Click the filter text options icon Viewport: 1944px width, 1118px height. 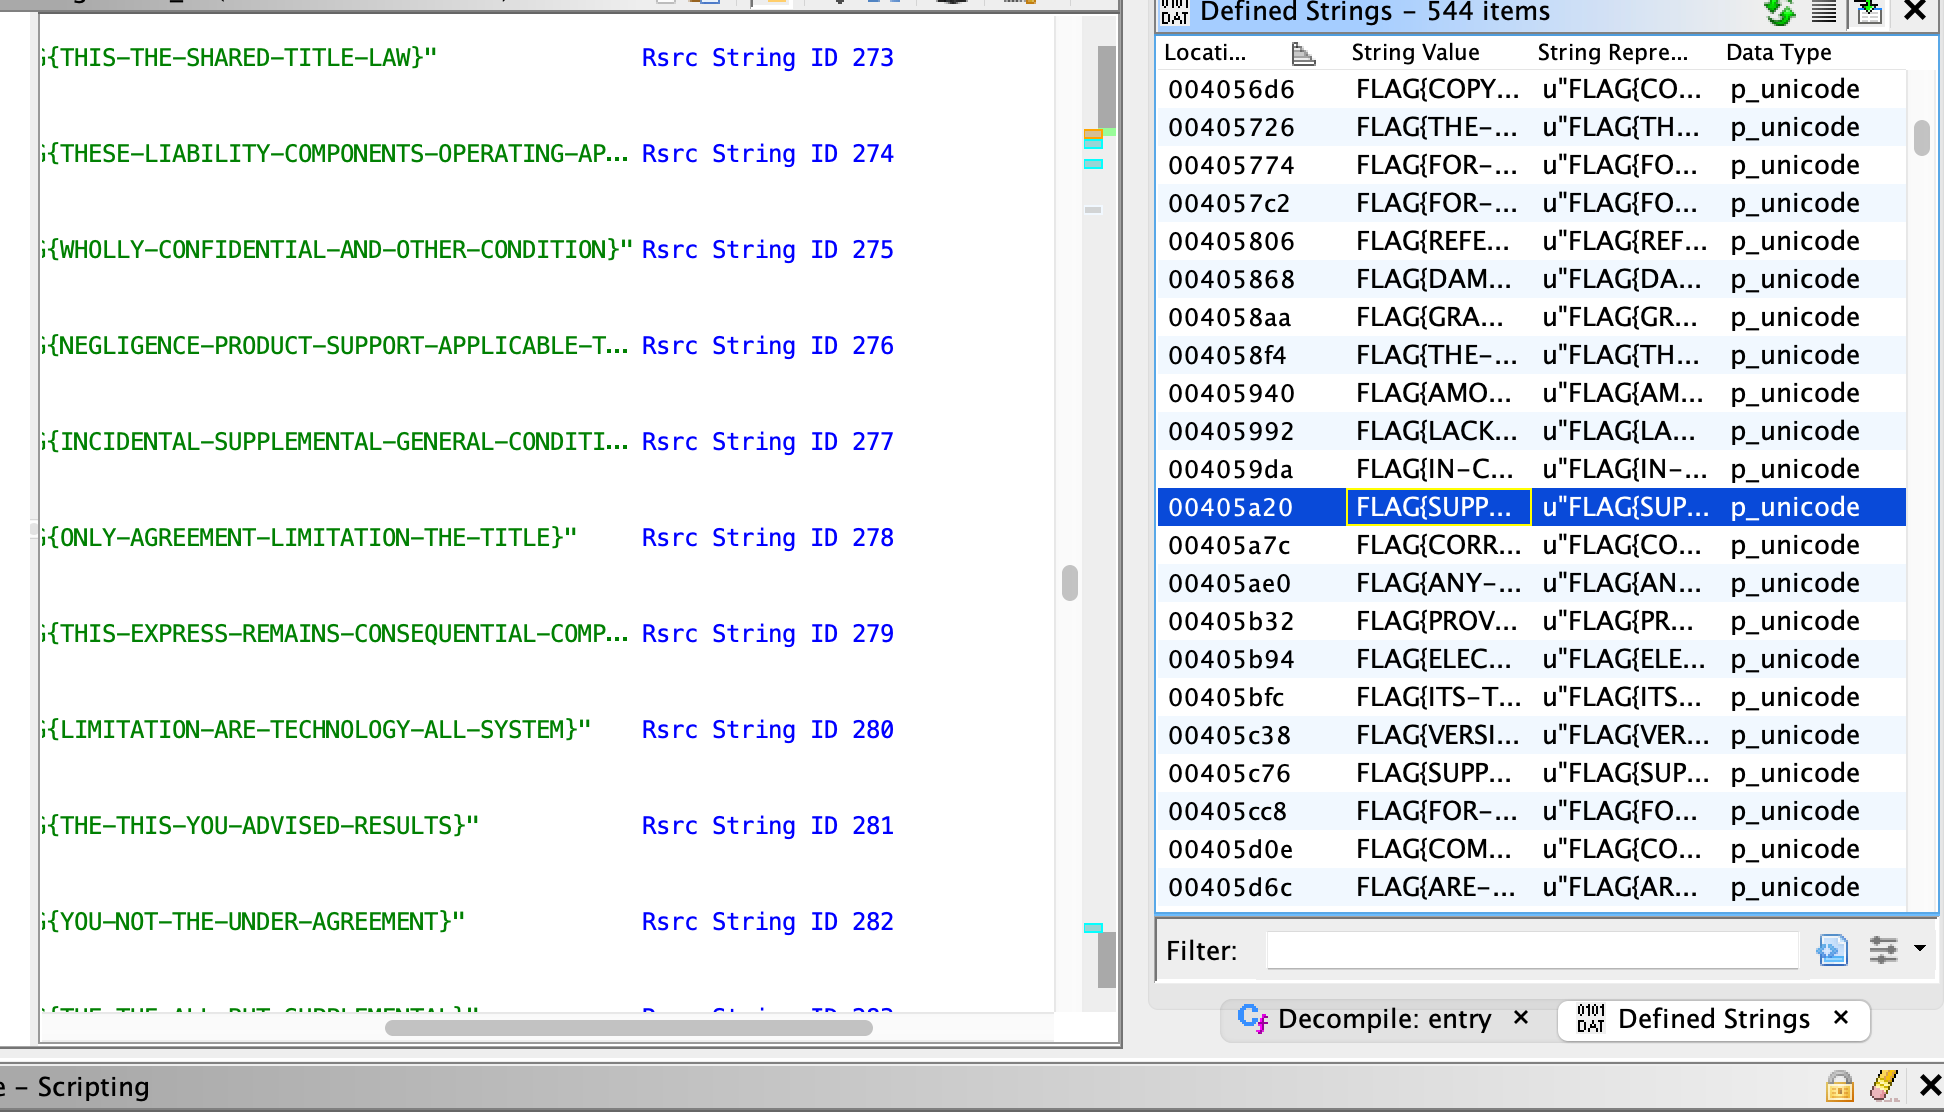click(x=1832, y=950)
